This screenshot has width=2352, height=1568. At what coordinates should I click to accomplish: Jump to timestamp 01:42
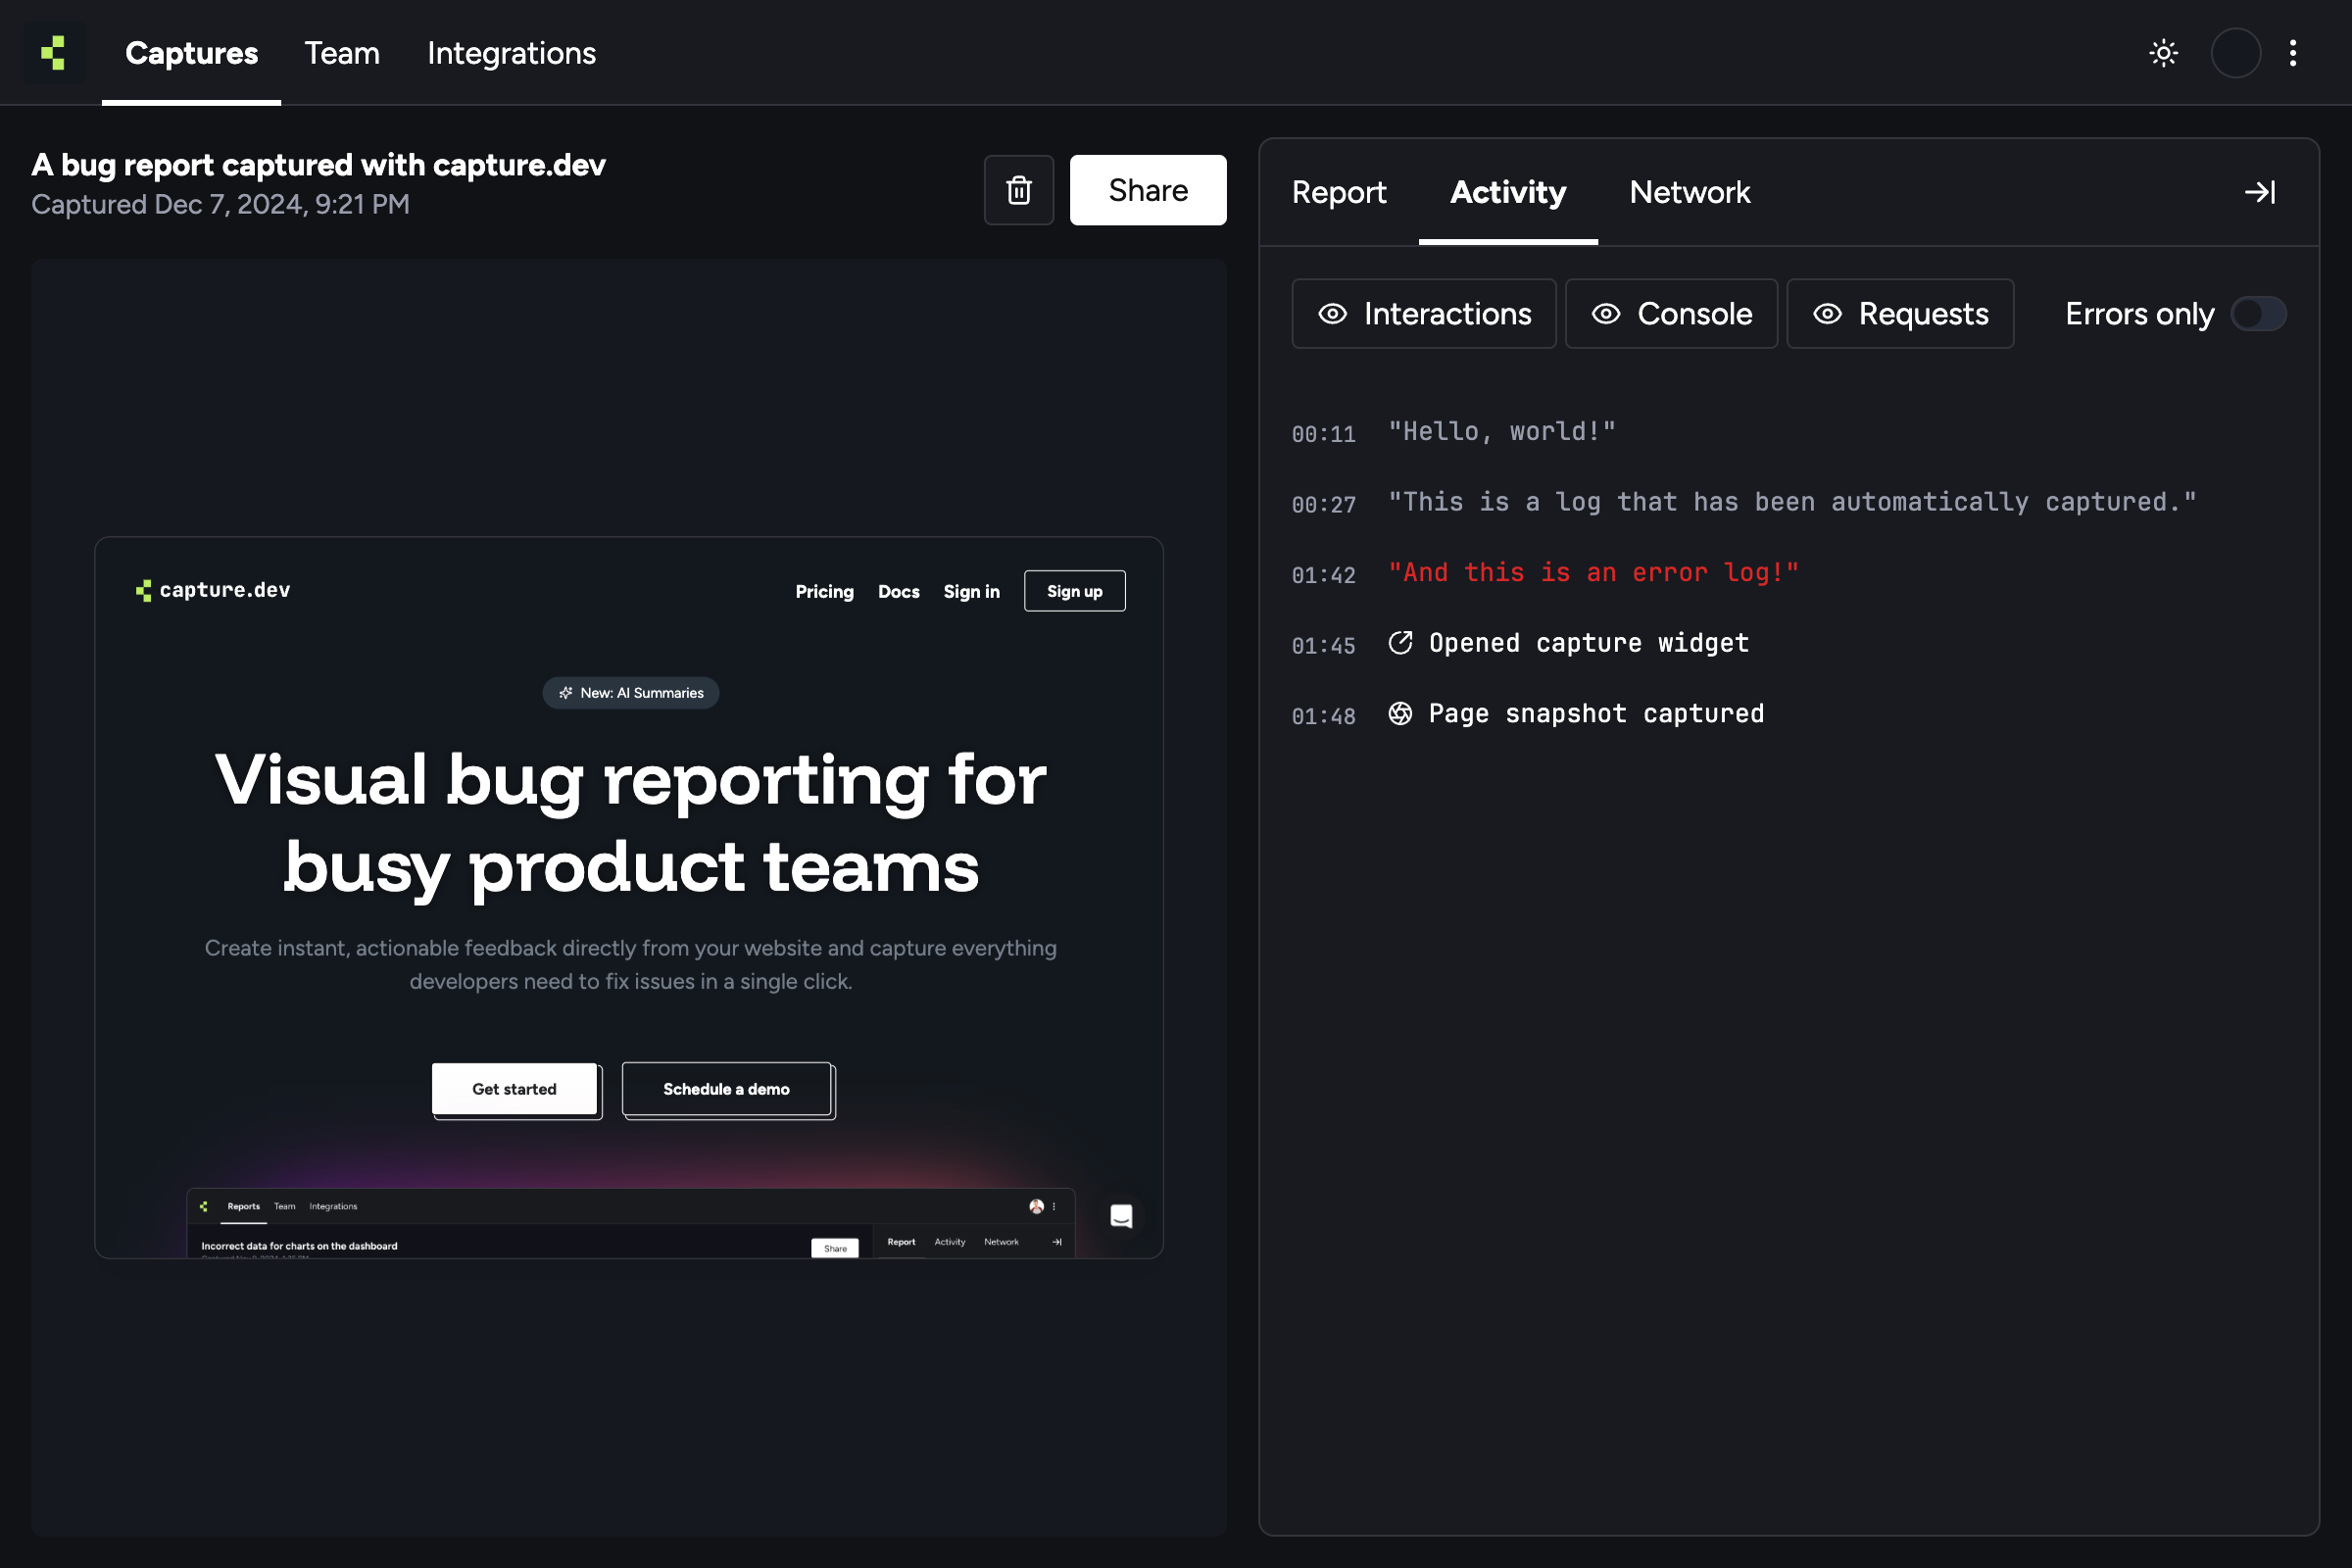point(1323,575)
